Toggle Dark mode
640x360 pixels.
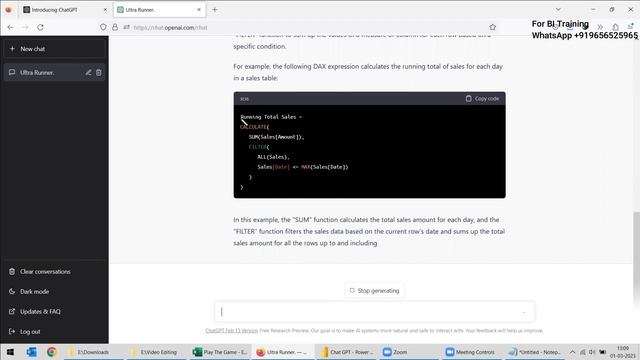(54, 291)
